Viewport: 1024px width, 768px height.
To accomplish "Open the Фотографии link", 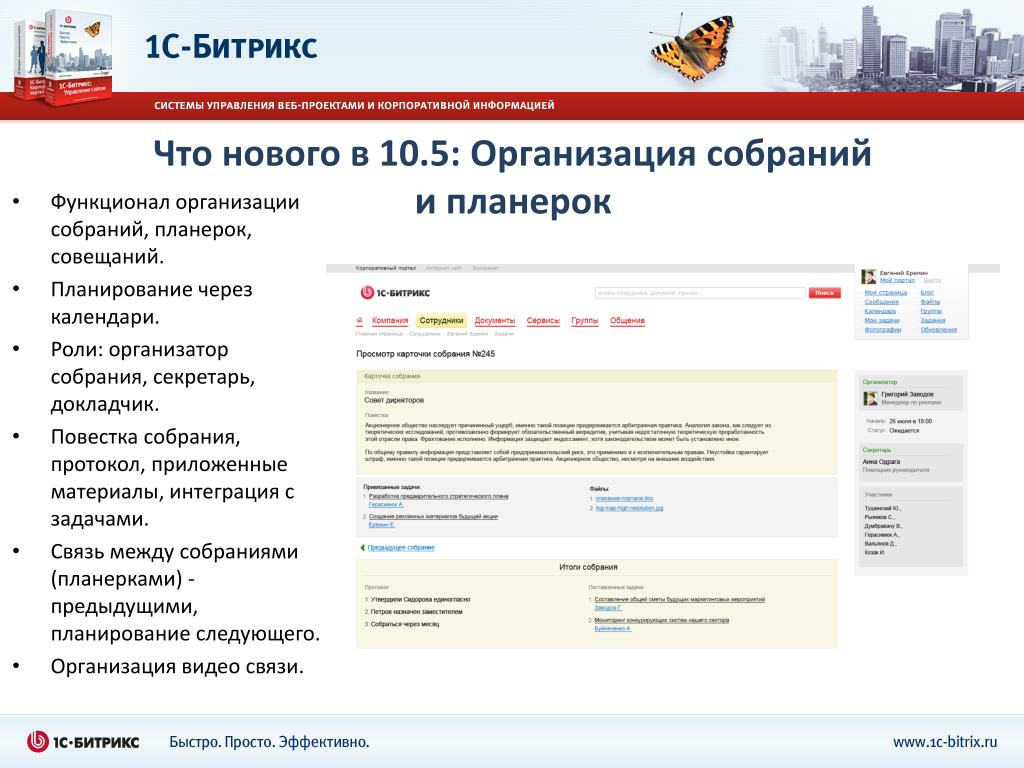I will click(883, 329).
